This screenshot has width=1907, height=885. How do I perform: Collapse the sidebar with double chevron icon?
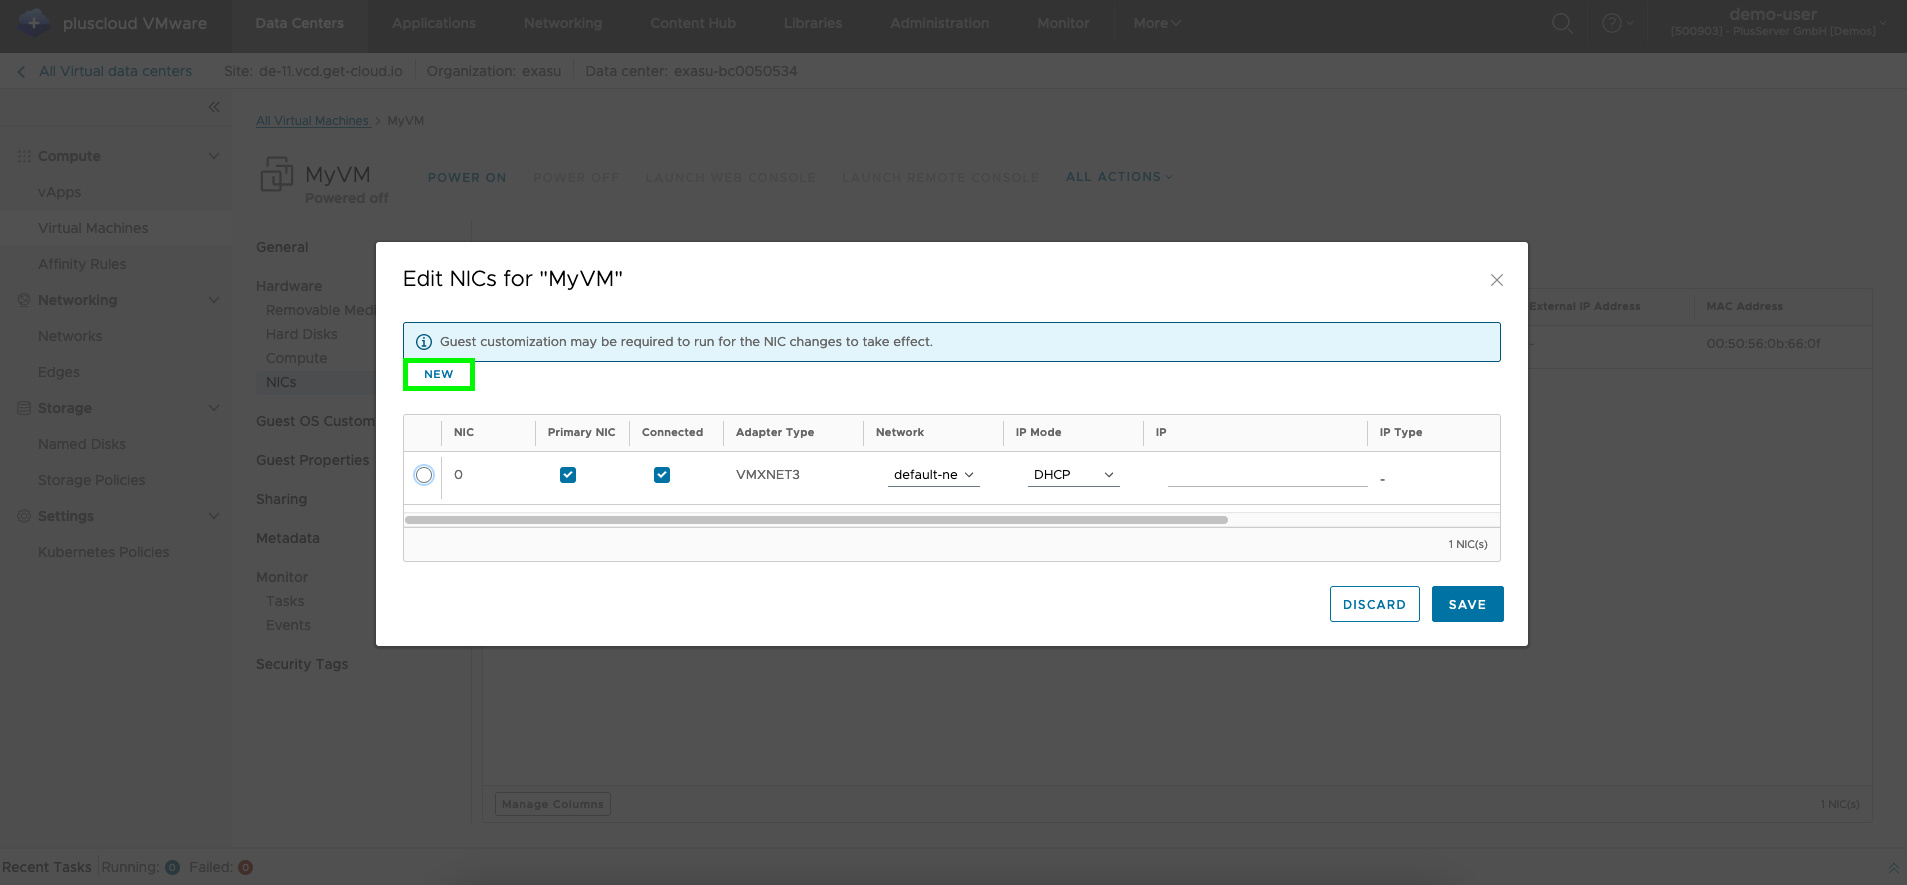tap(214, 107)
